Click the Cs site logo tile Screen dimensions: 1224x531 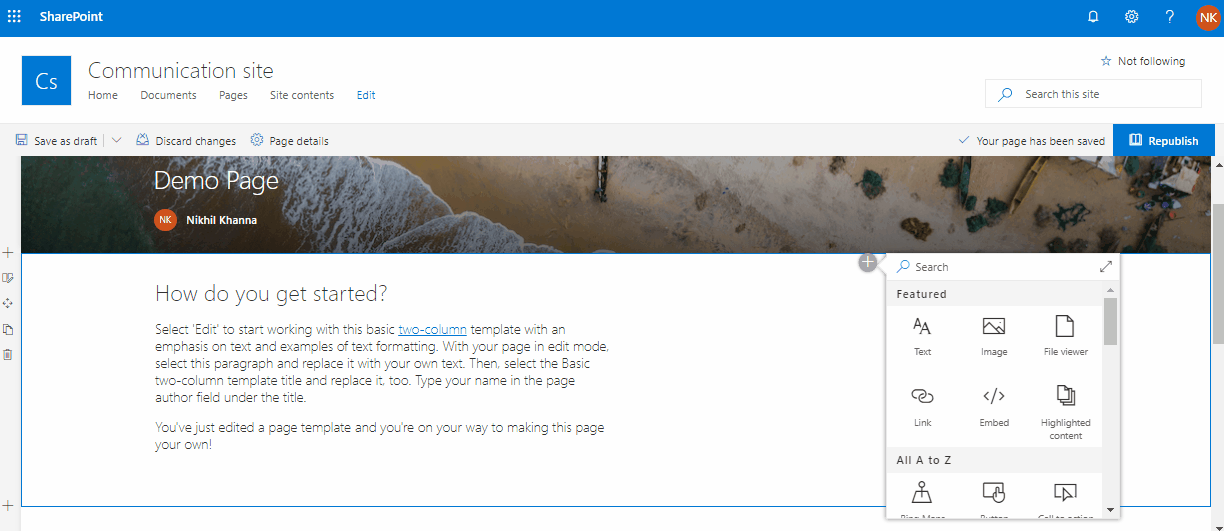(x=46, y=80)
